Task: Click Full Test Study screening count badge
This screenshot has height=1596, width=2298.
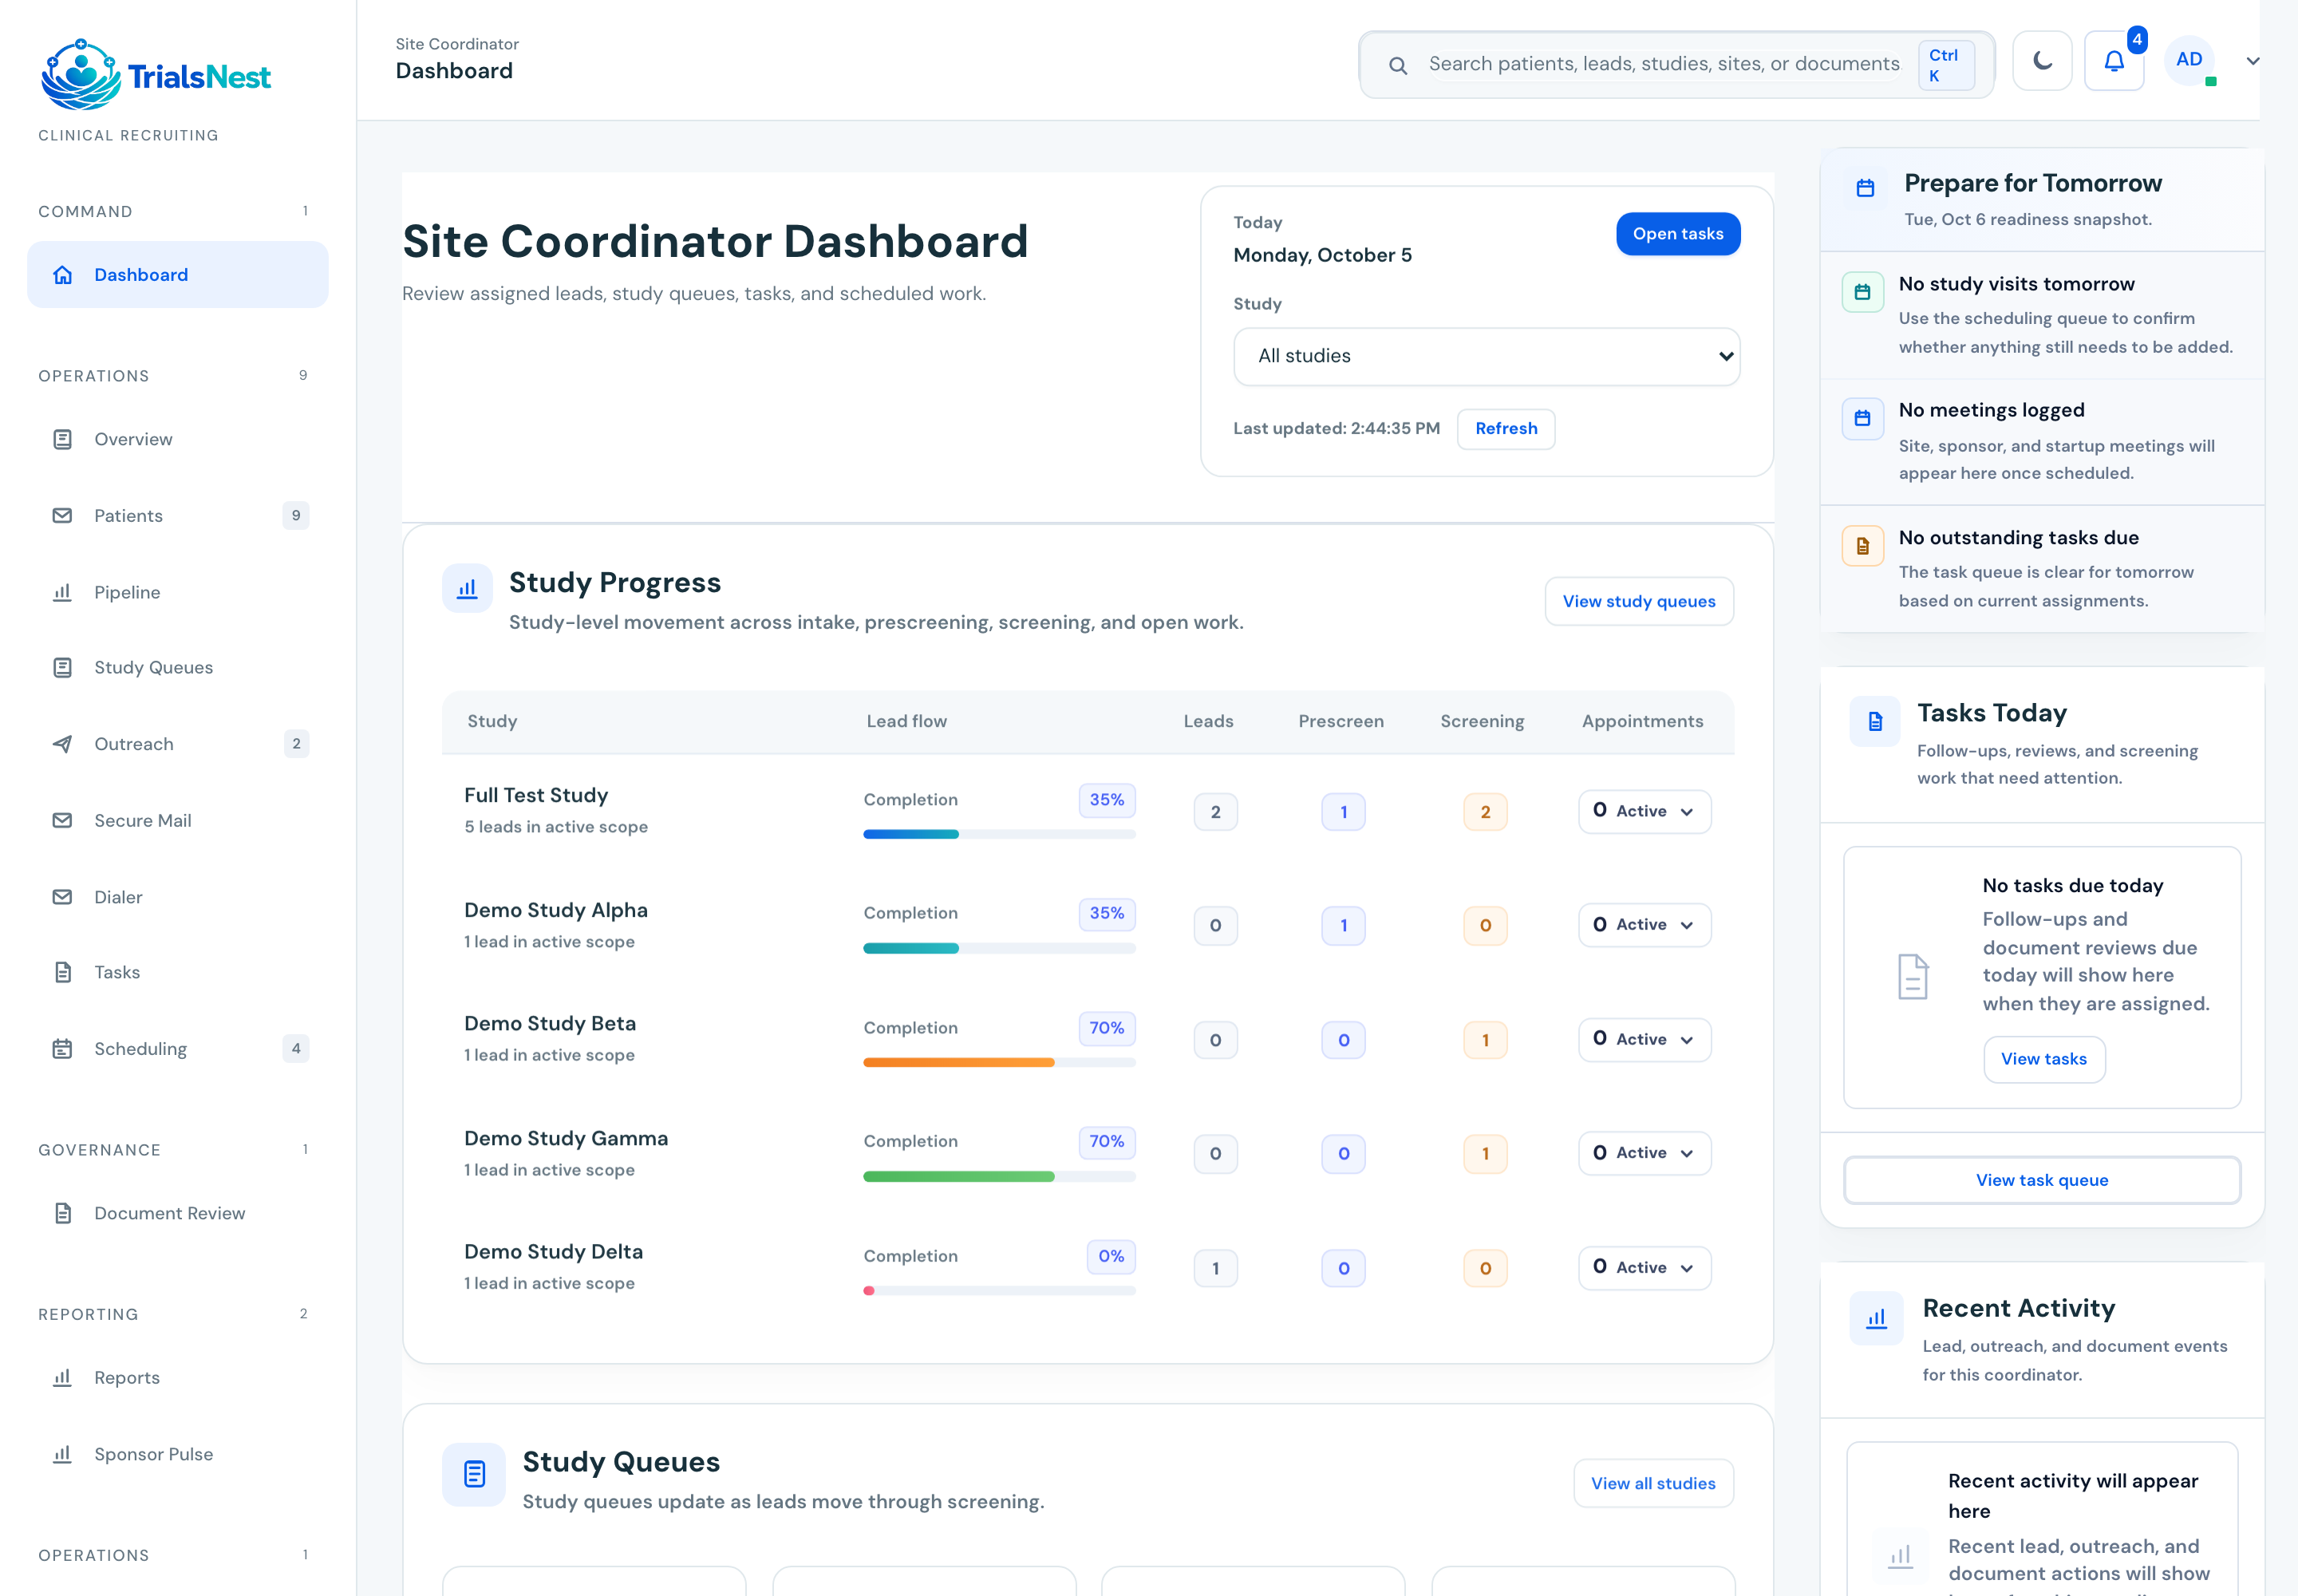Action: pos(1484,812)
